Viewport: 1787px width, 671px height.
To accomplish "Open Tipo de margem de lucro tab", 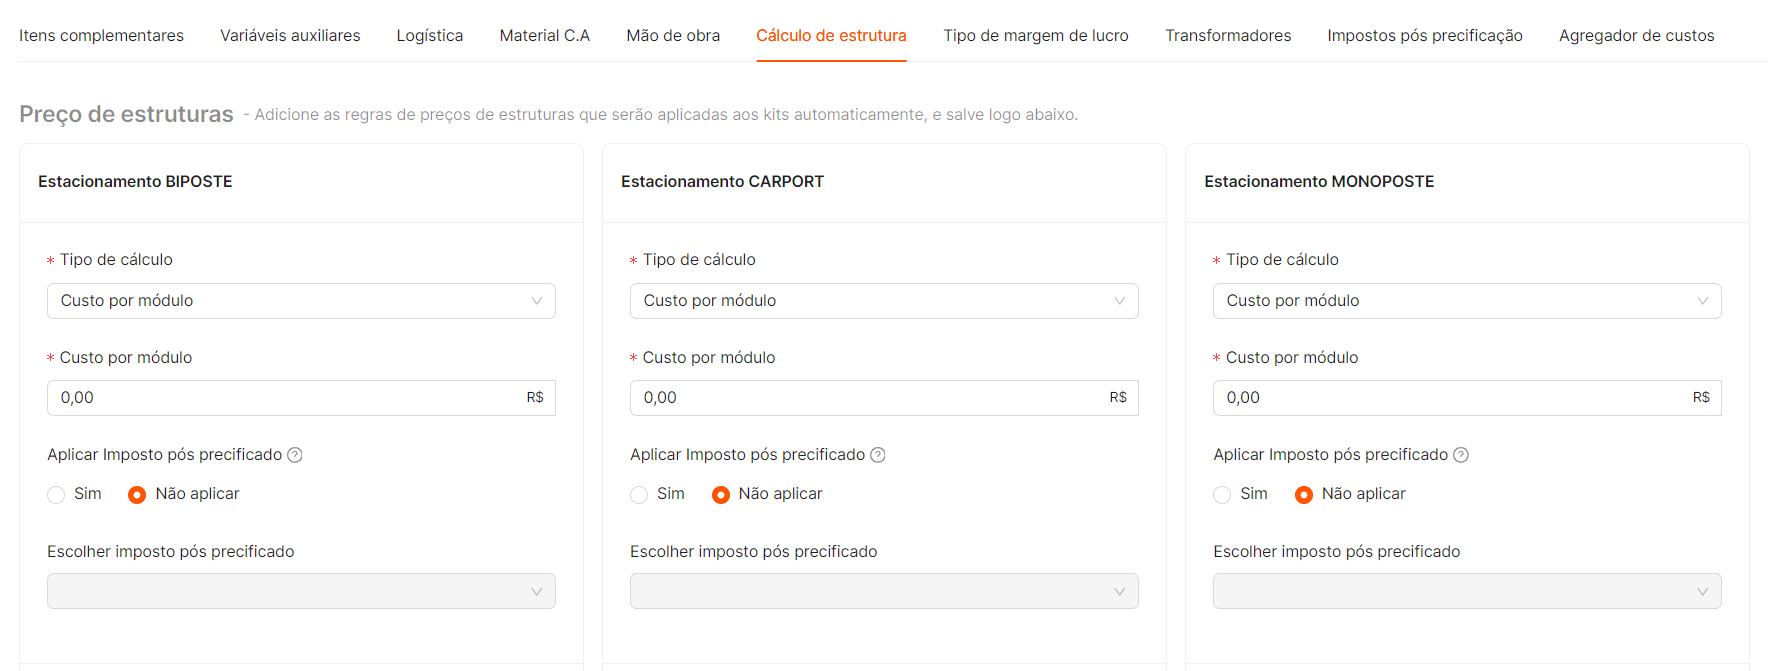I will (x=1036, y=36).
